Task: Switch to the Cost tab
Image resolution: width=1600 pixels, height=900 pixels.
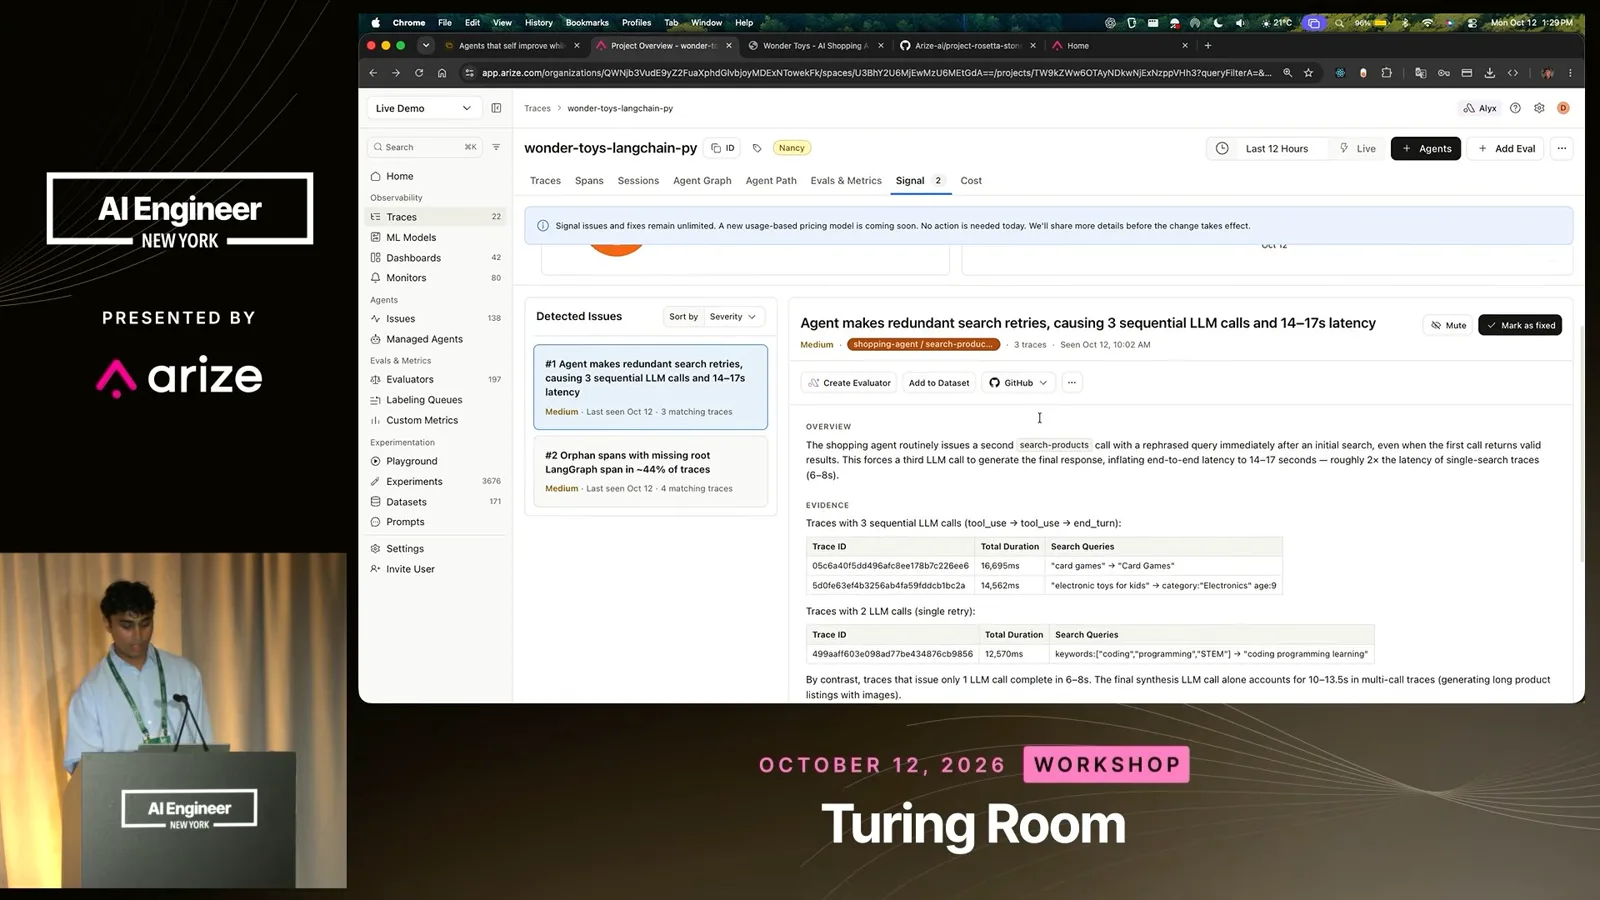Action: 971,181
